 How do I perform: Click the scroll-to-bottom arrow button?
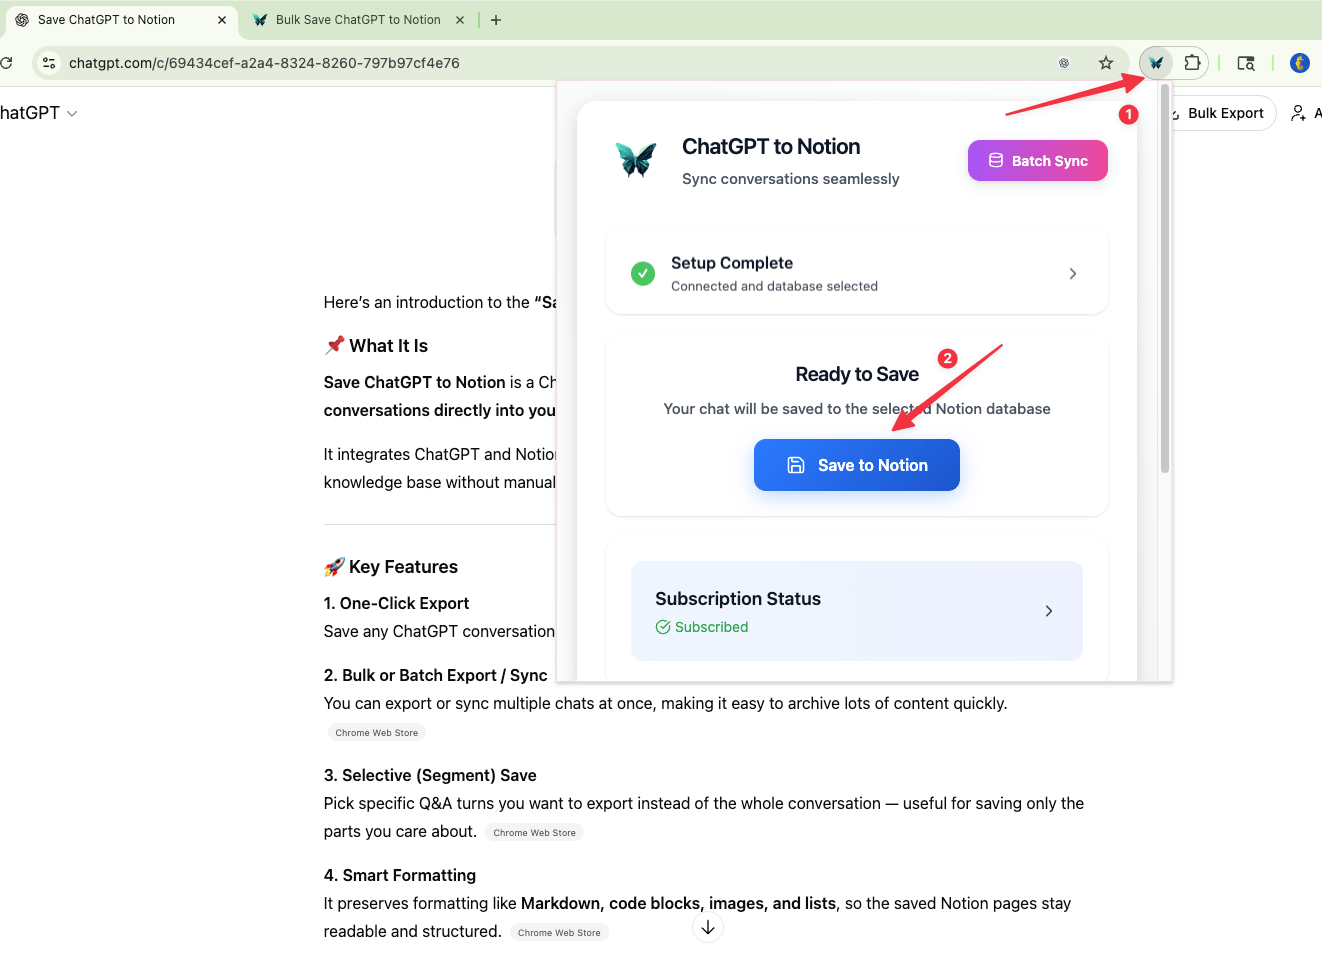pyautogui.click(x=708, y=928)
